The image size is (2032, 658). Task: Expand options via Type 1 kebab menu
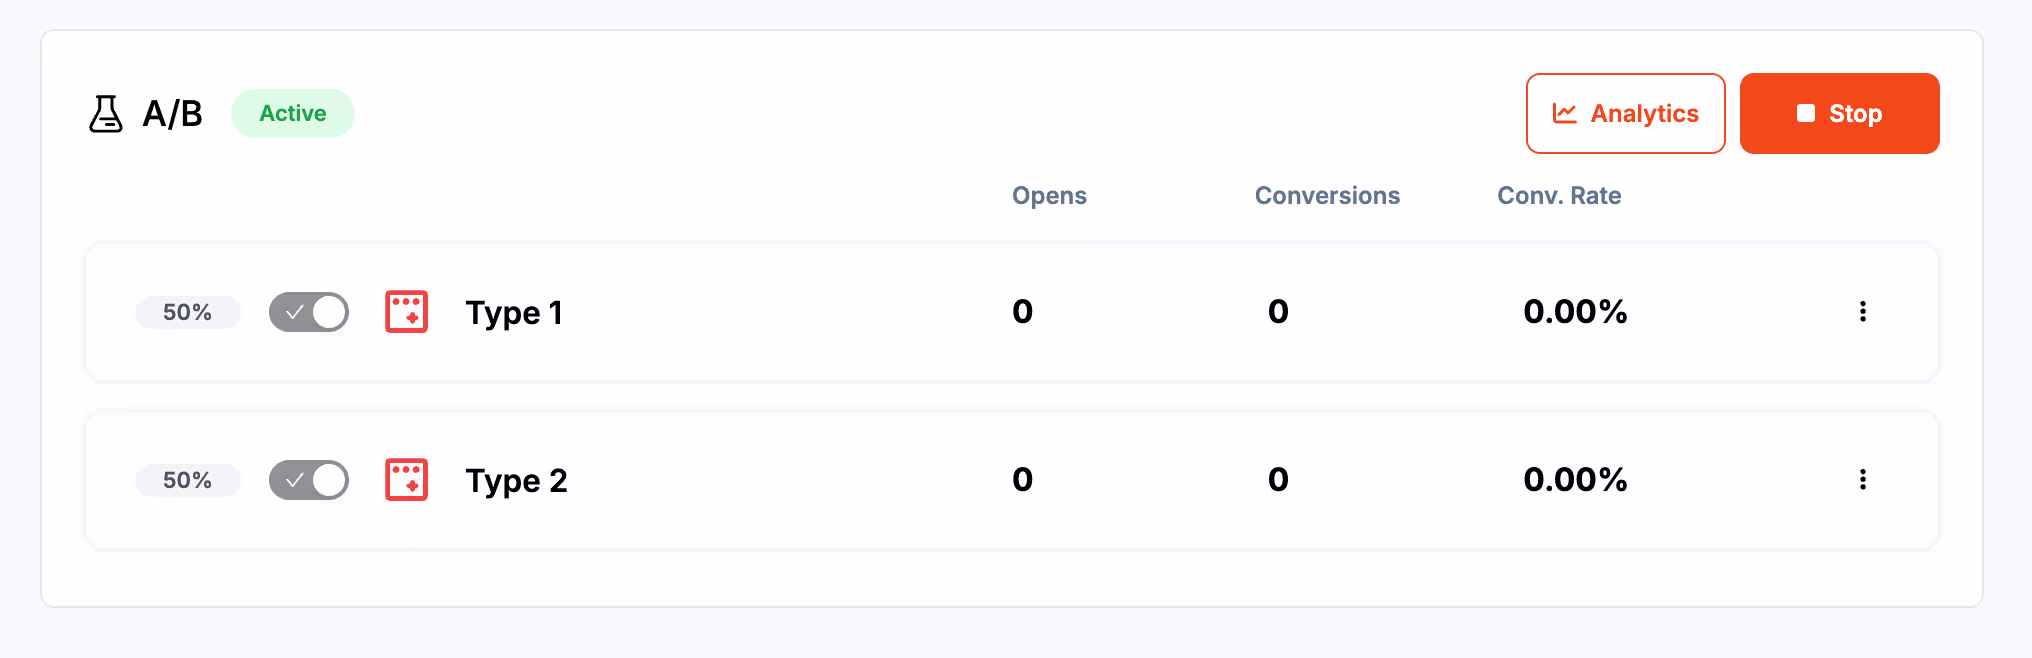tap(1863, 311)
